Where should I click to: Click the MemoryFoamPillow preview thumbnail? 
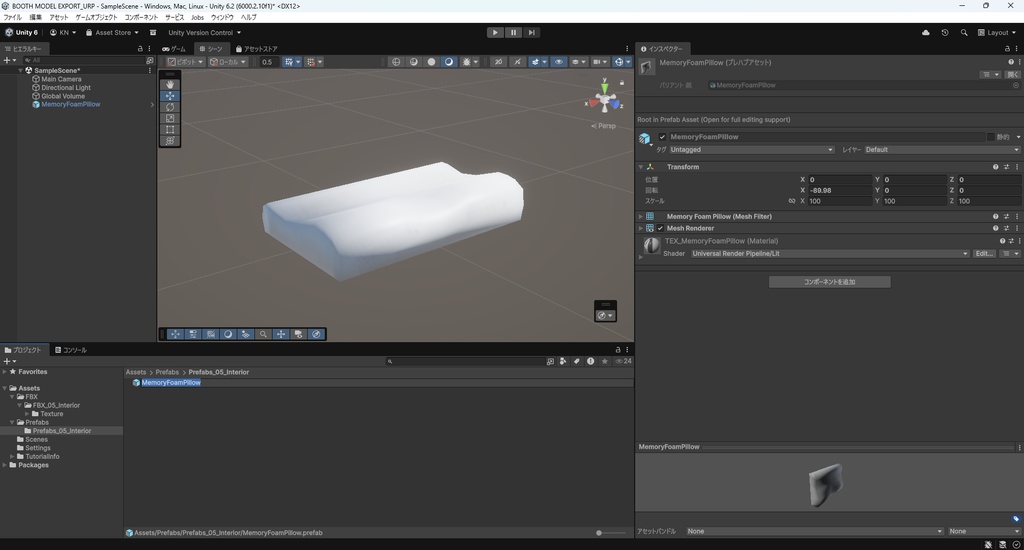[x=826, y=485]
